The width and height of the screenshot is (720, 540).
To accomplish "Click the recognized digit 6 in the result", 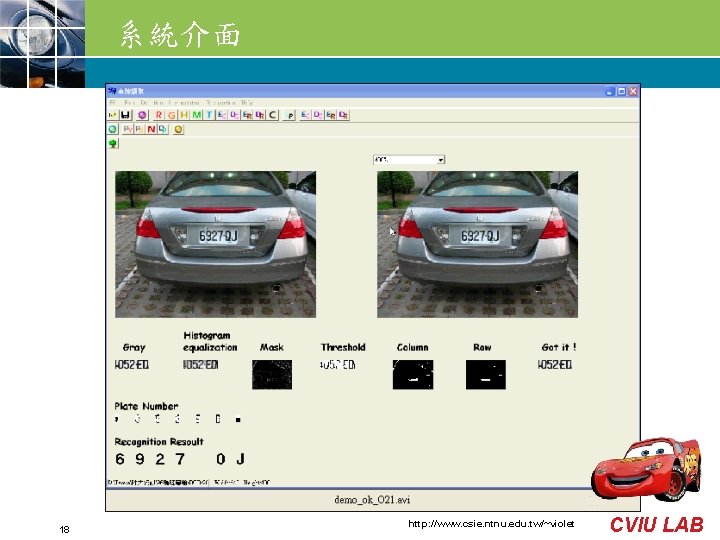I will click(120, 459).
